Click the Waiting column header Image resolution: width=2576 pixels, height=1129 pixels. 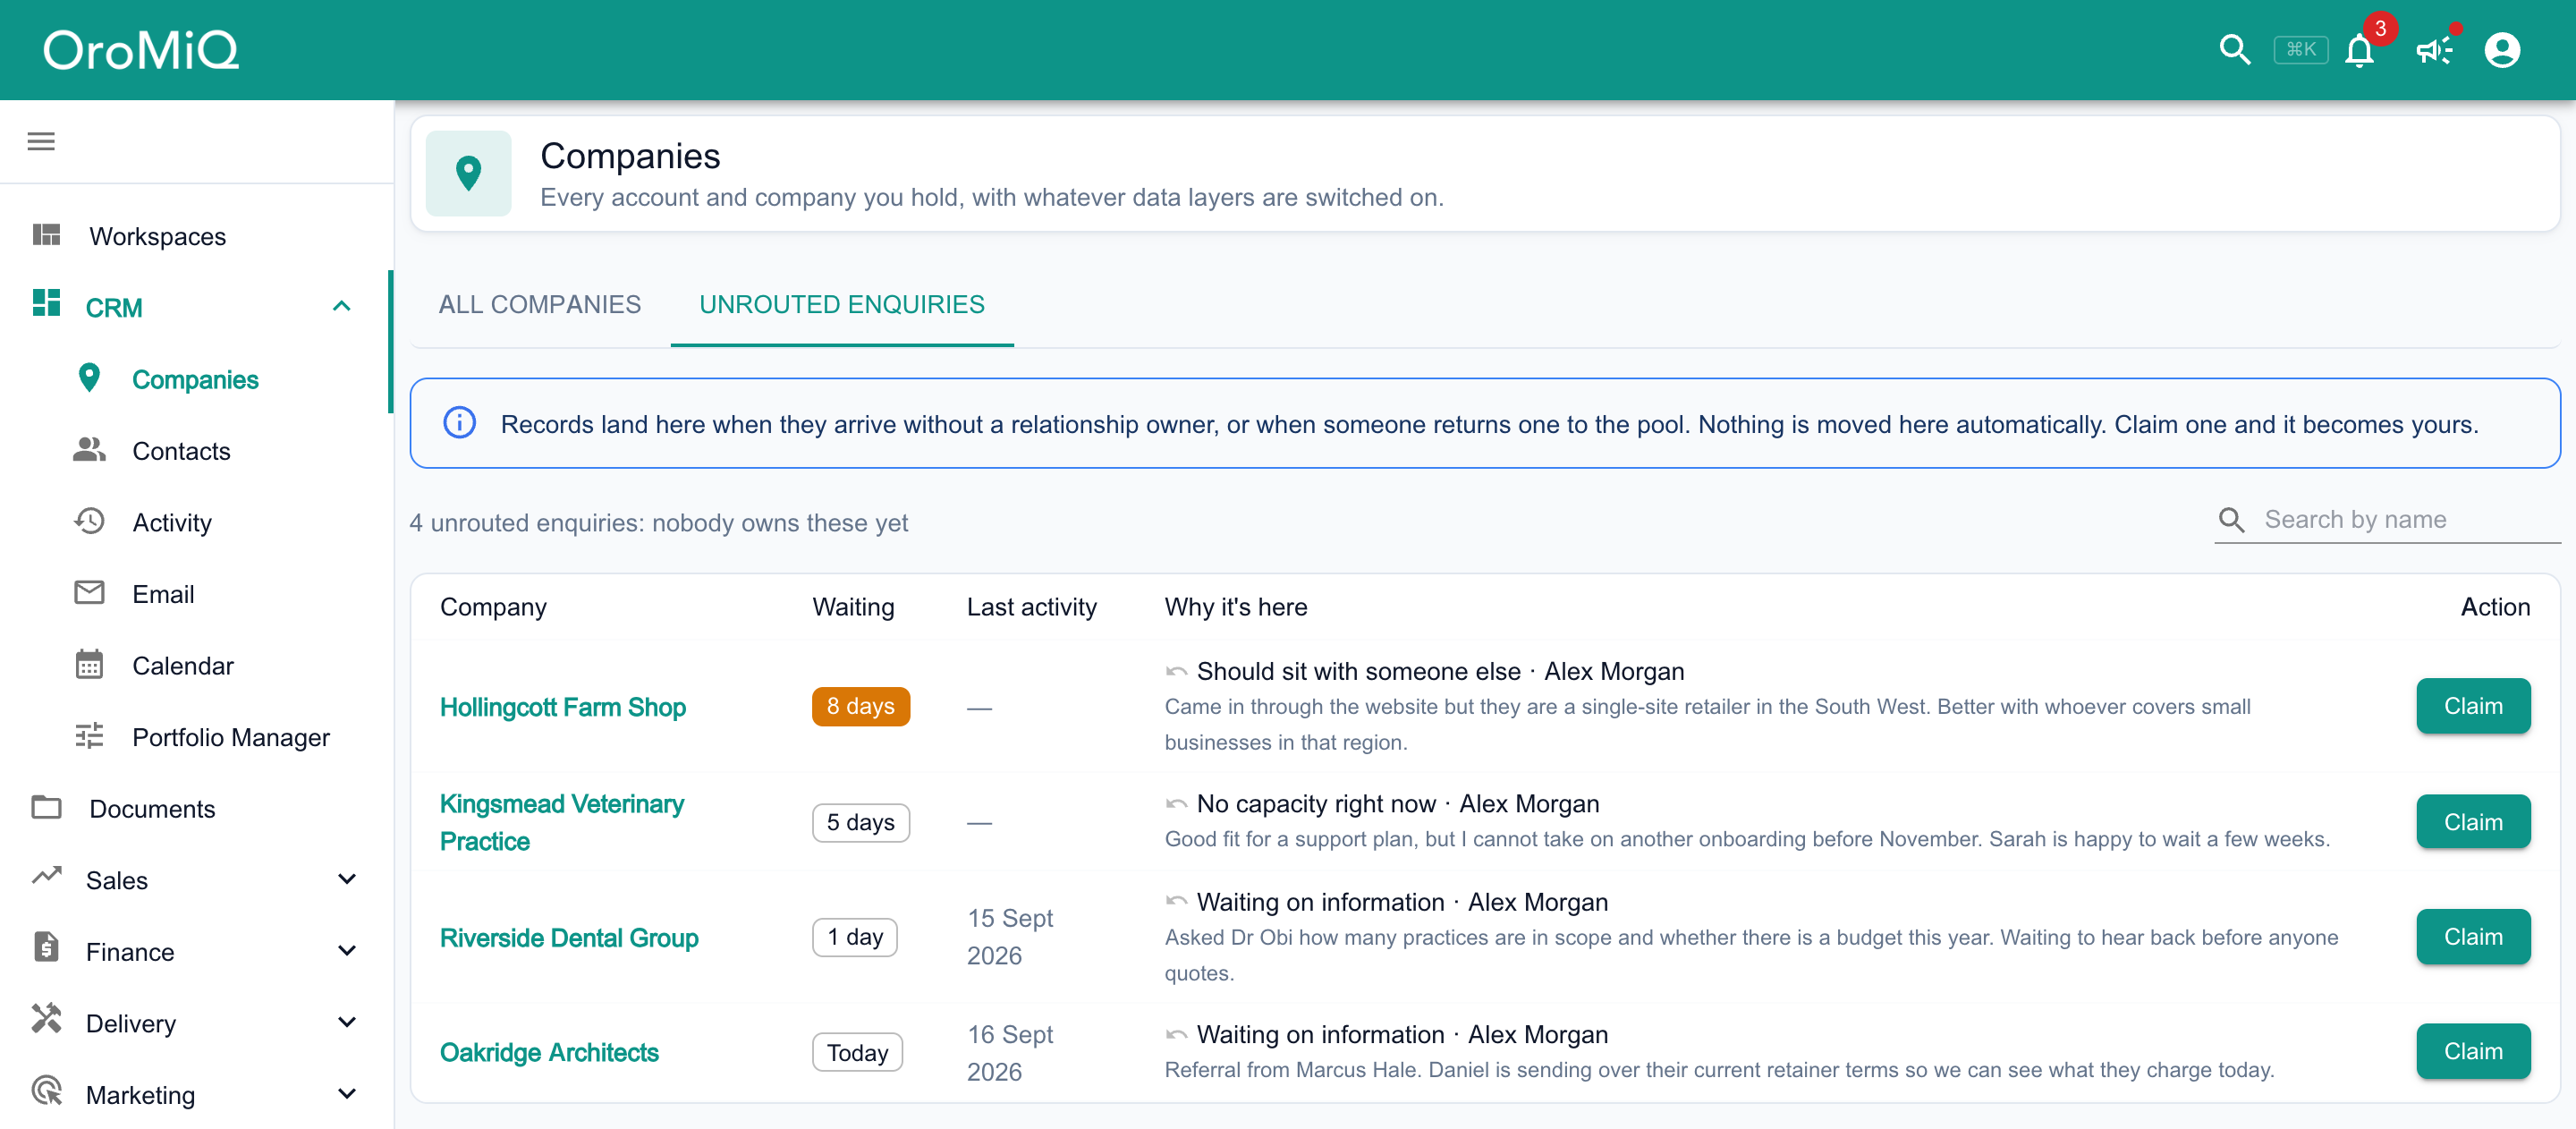click(852, 607)
